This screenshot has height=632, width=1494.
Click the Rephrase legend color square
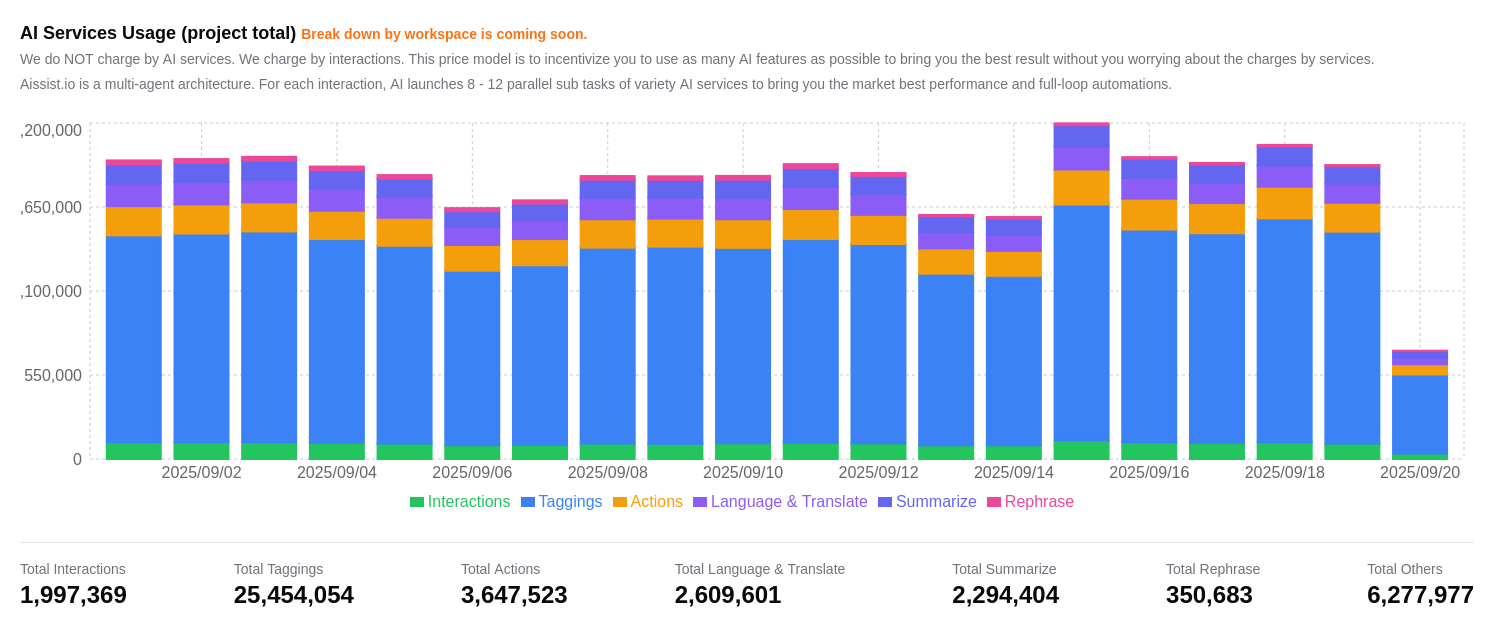pos(994,502)
